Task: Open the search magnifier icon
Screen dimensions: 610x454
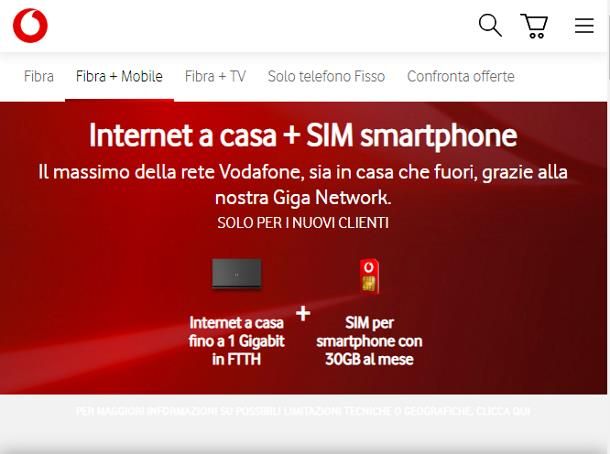Action: point(490,25)
